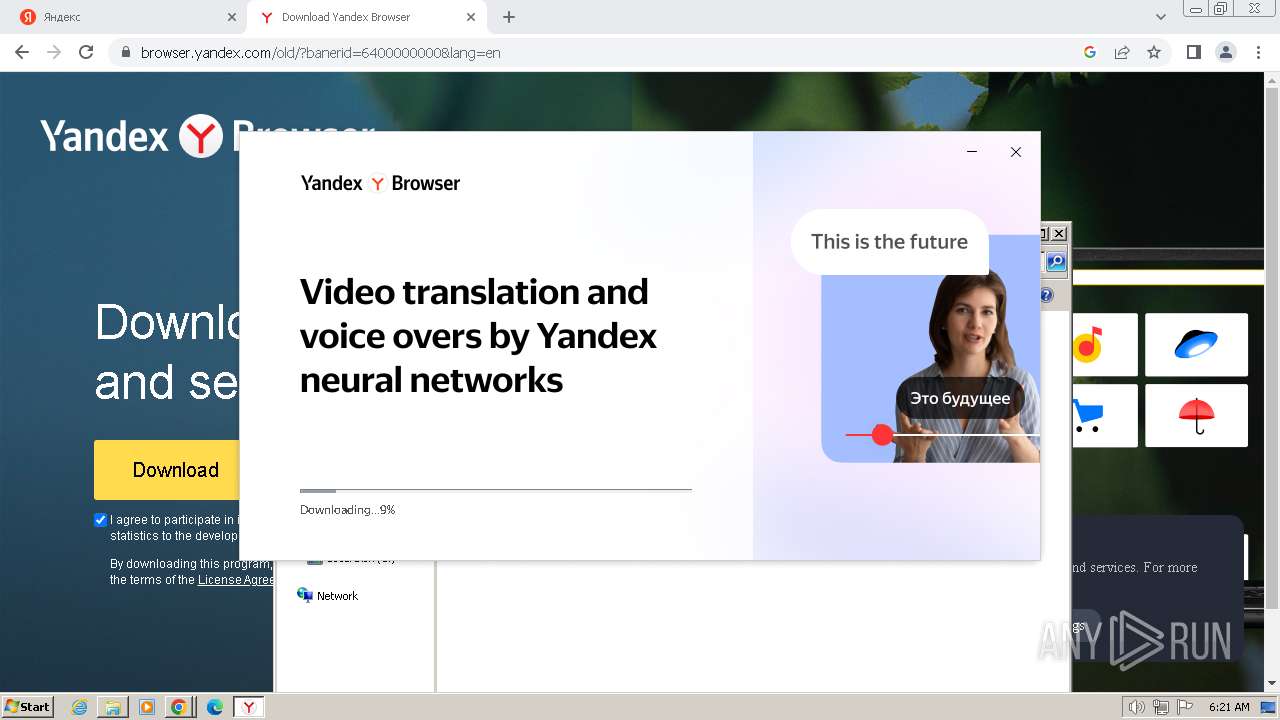
Task: Click the 'This is the future' bubble
Action: pos(889,242)
